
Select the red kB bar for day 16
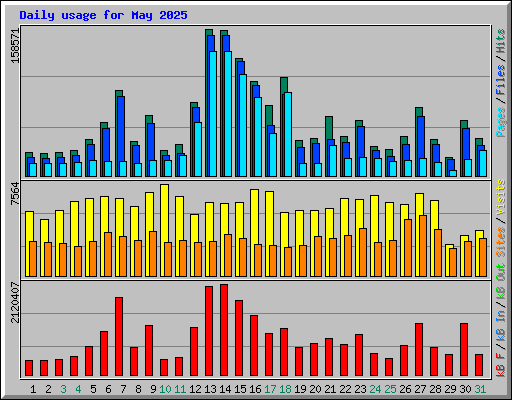[x=254, y=345]
